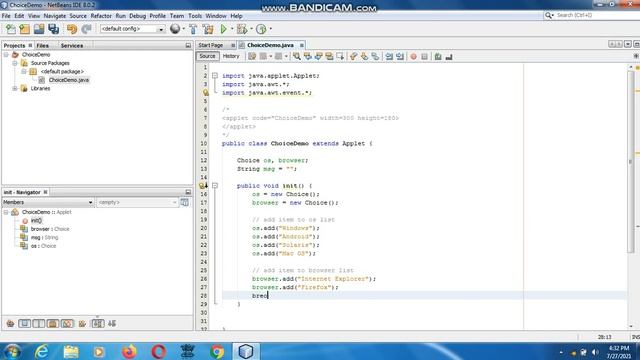Switch to the Files tab
640x360 pixels.
tap(42, 46)
